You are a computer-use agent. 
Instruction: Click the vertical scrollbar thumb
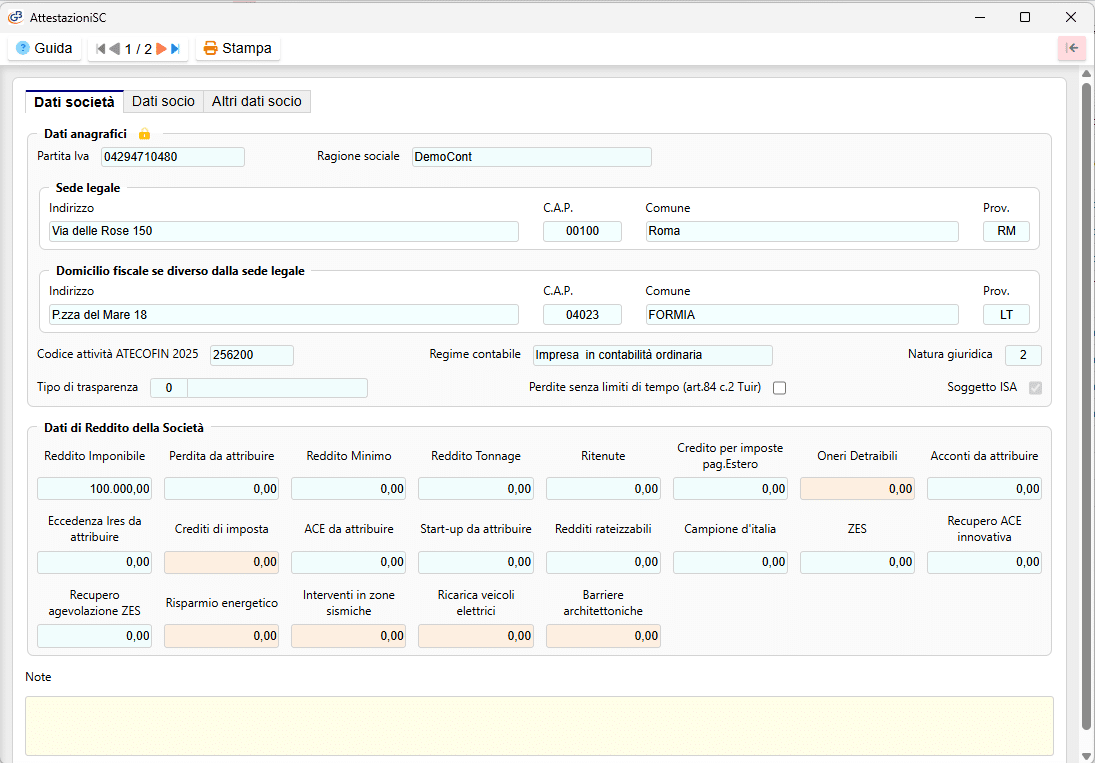(x=1086, y=400)
